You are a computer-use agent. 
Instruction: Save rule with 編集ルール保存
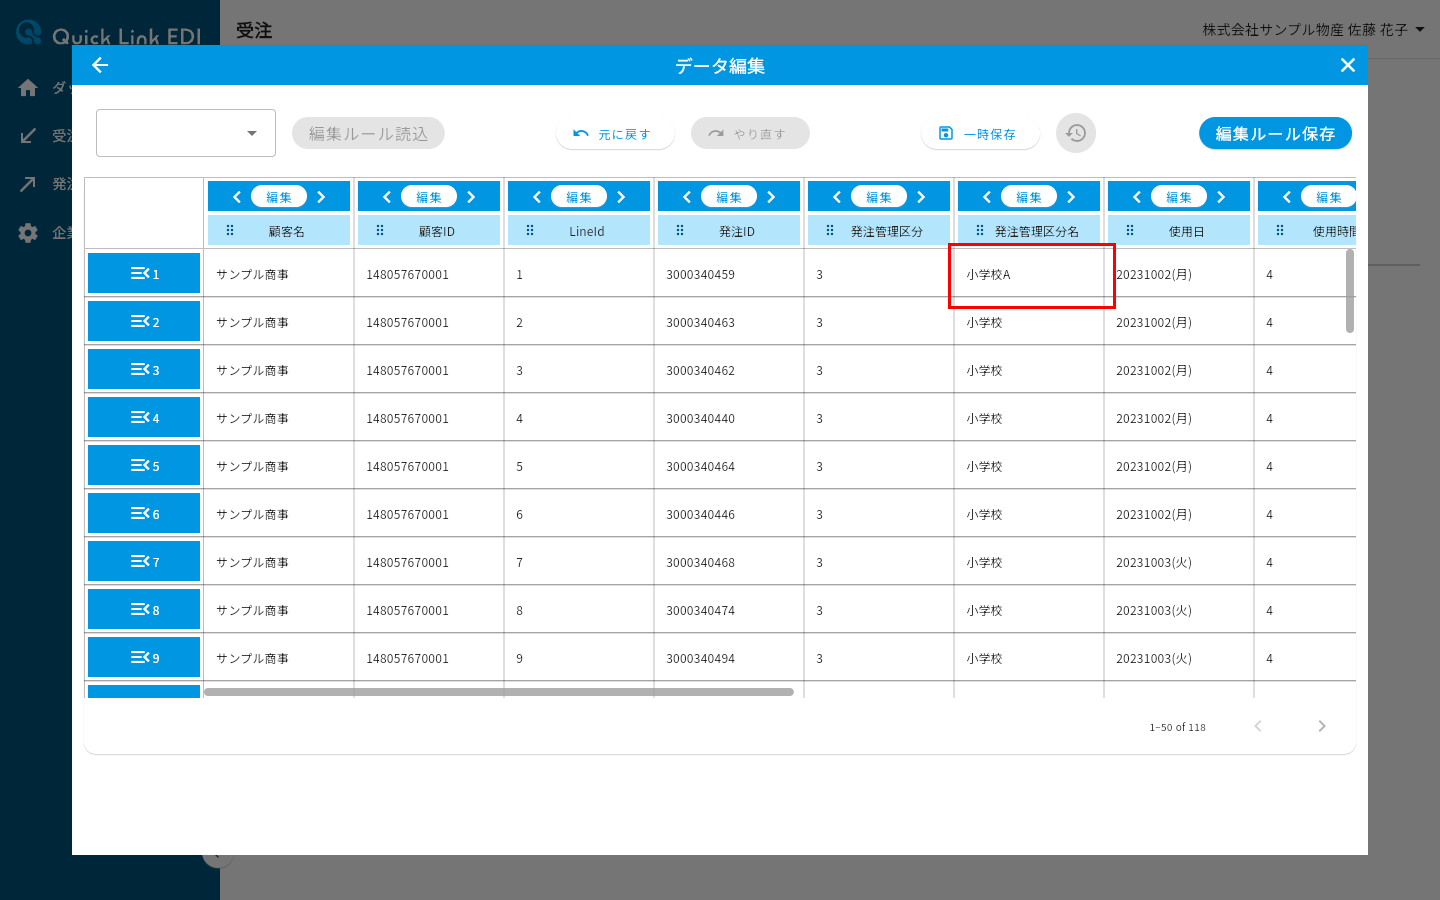pos(1275,133)
